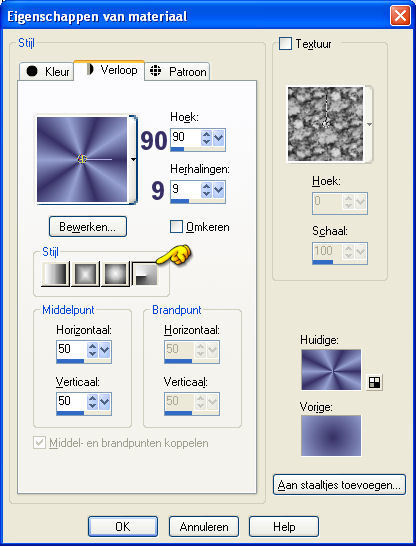Select the sunburst gradient style icon
The height and width of the screenshot is (546, 416).
coord(115,274)
